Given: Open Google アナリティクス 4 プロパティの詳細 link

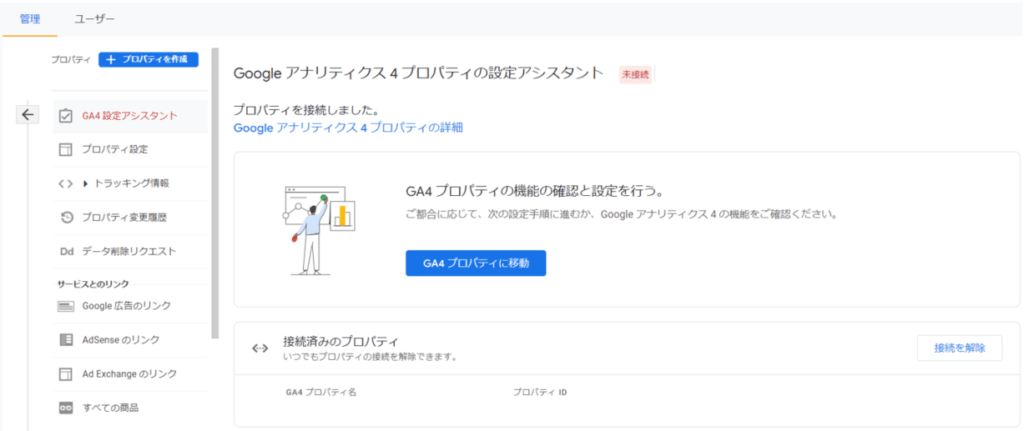Looking at the screenshot, I should click(x=348, y=128).
